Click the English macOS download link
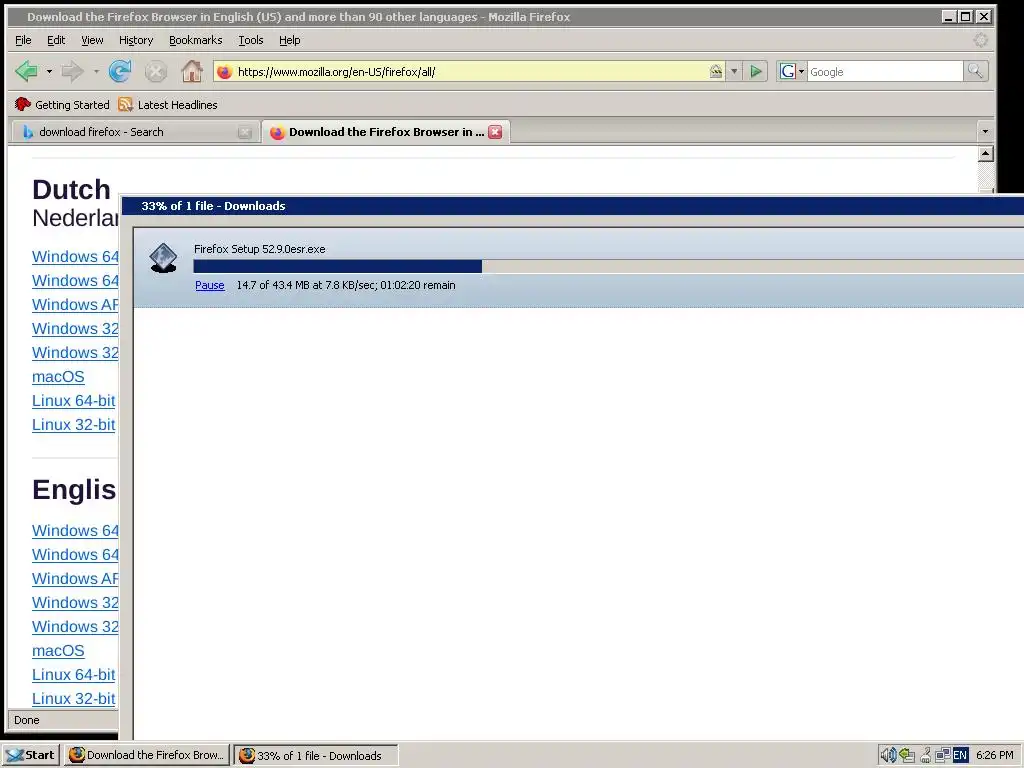This screenshot has height=768, width=1024. coord(58,650)
